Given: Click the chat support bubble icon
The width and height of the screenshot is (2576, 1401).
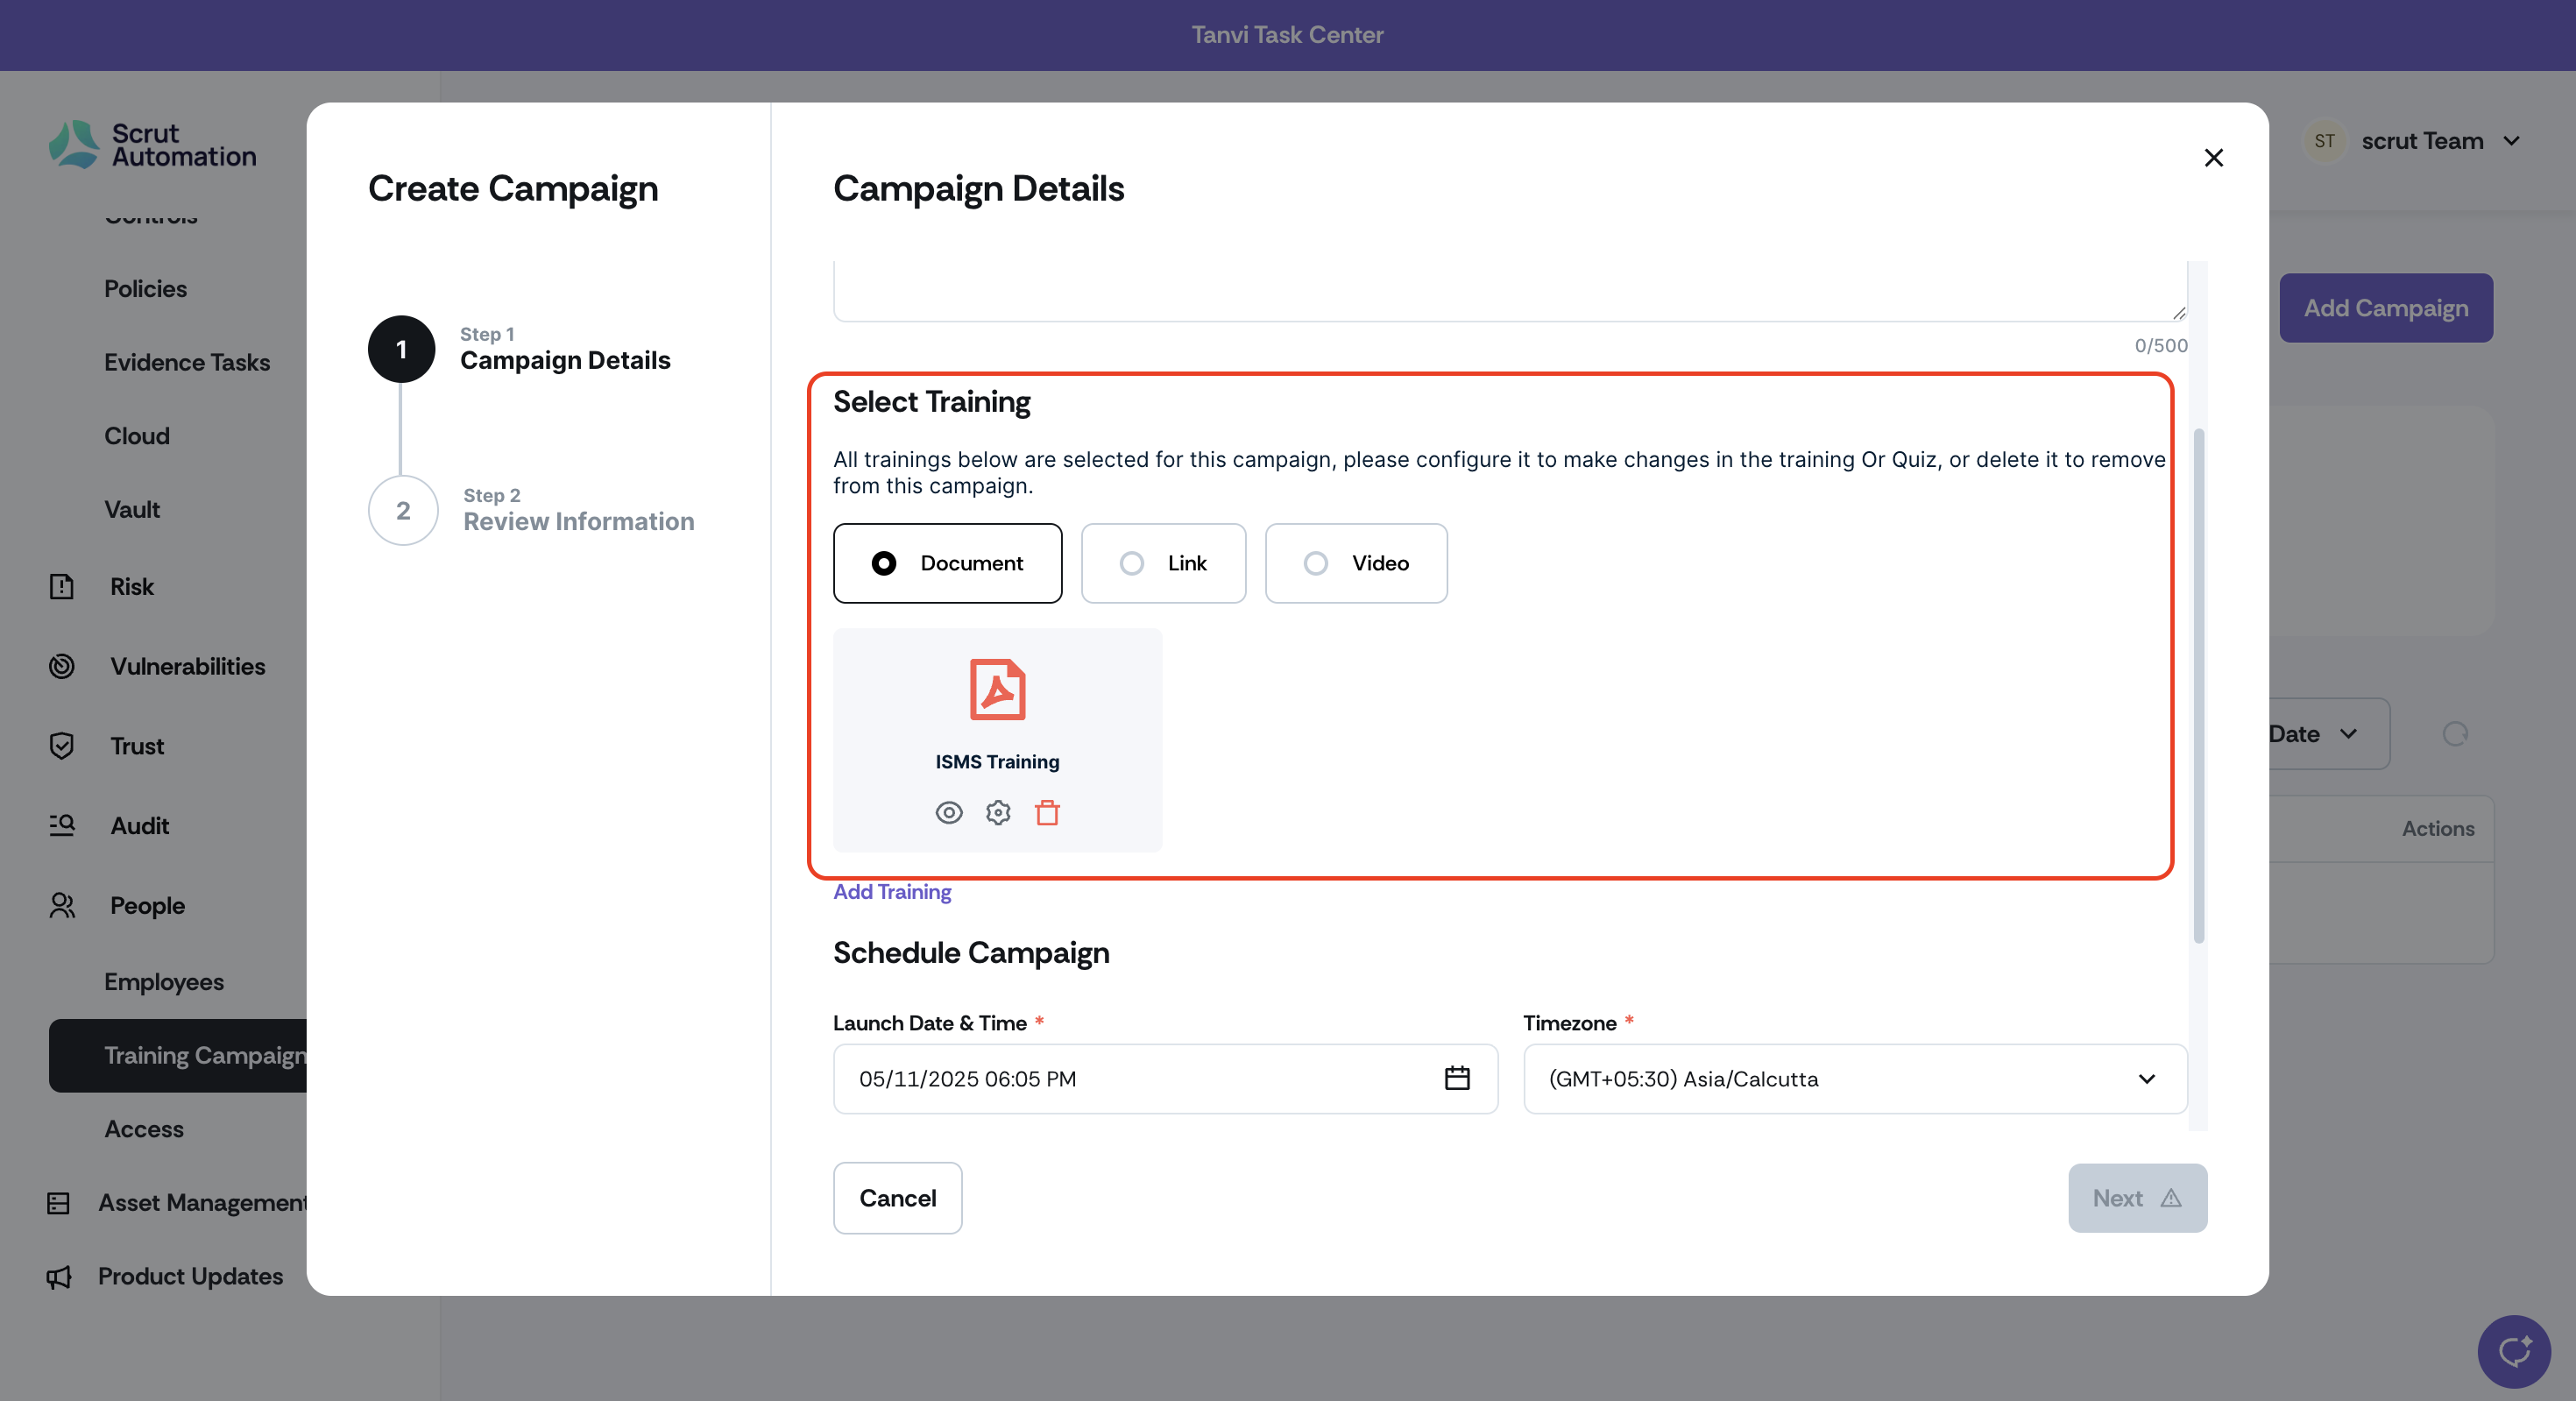Looking at the screenshot, I should [x=2513, y=1351].
